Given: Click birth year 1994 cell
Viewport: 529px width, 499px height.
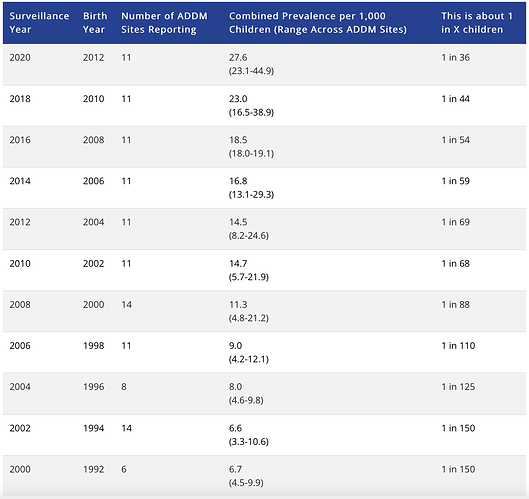Looking at the screenshot, I should [94, 428].
